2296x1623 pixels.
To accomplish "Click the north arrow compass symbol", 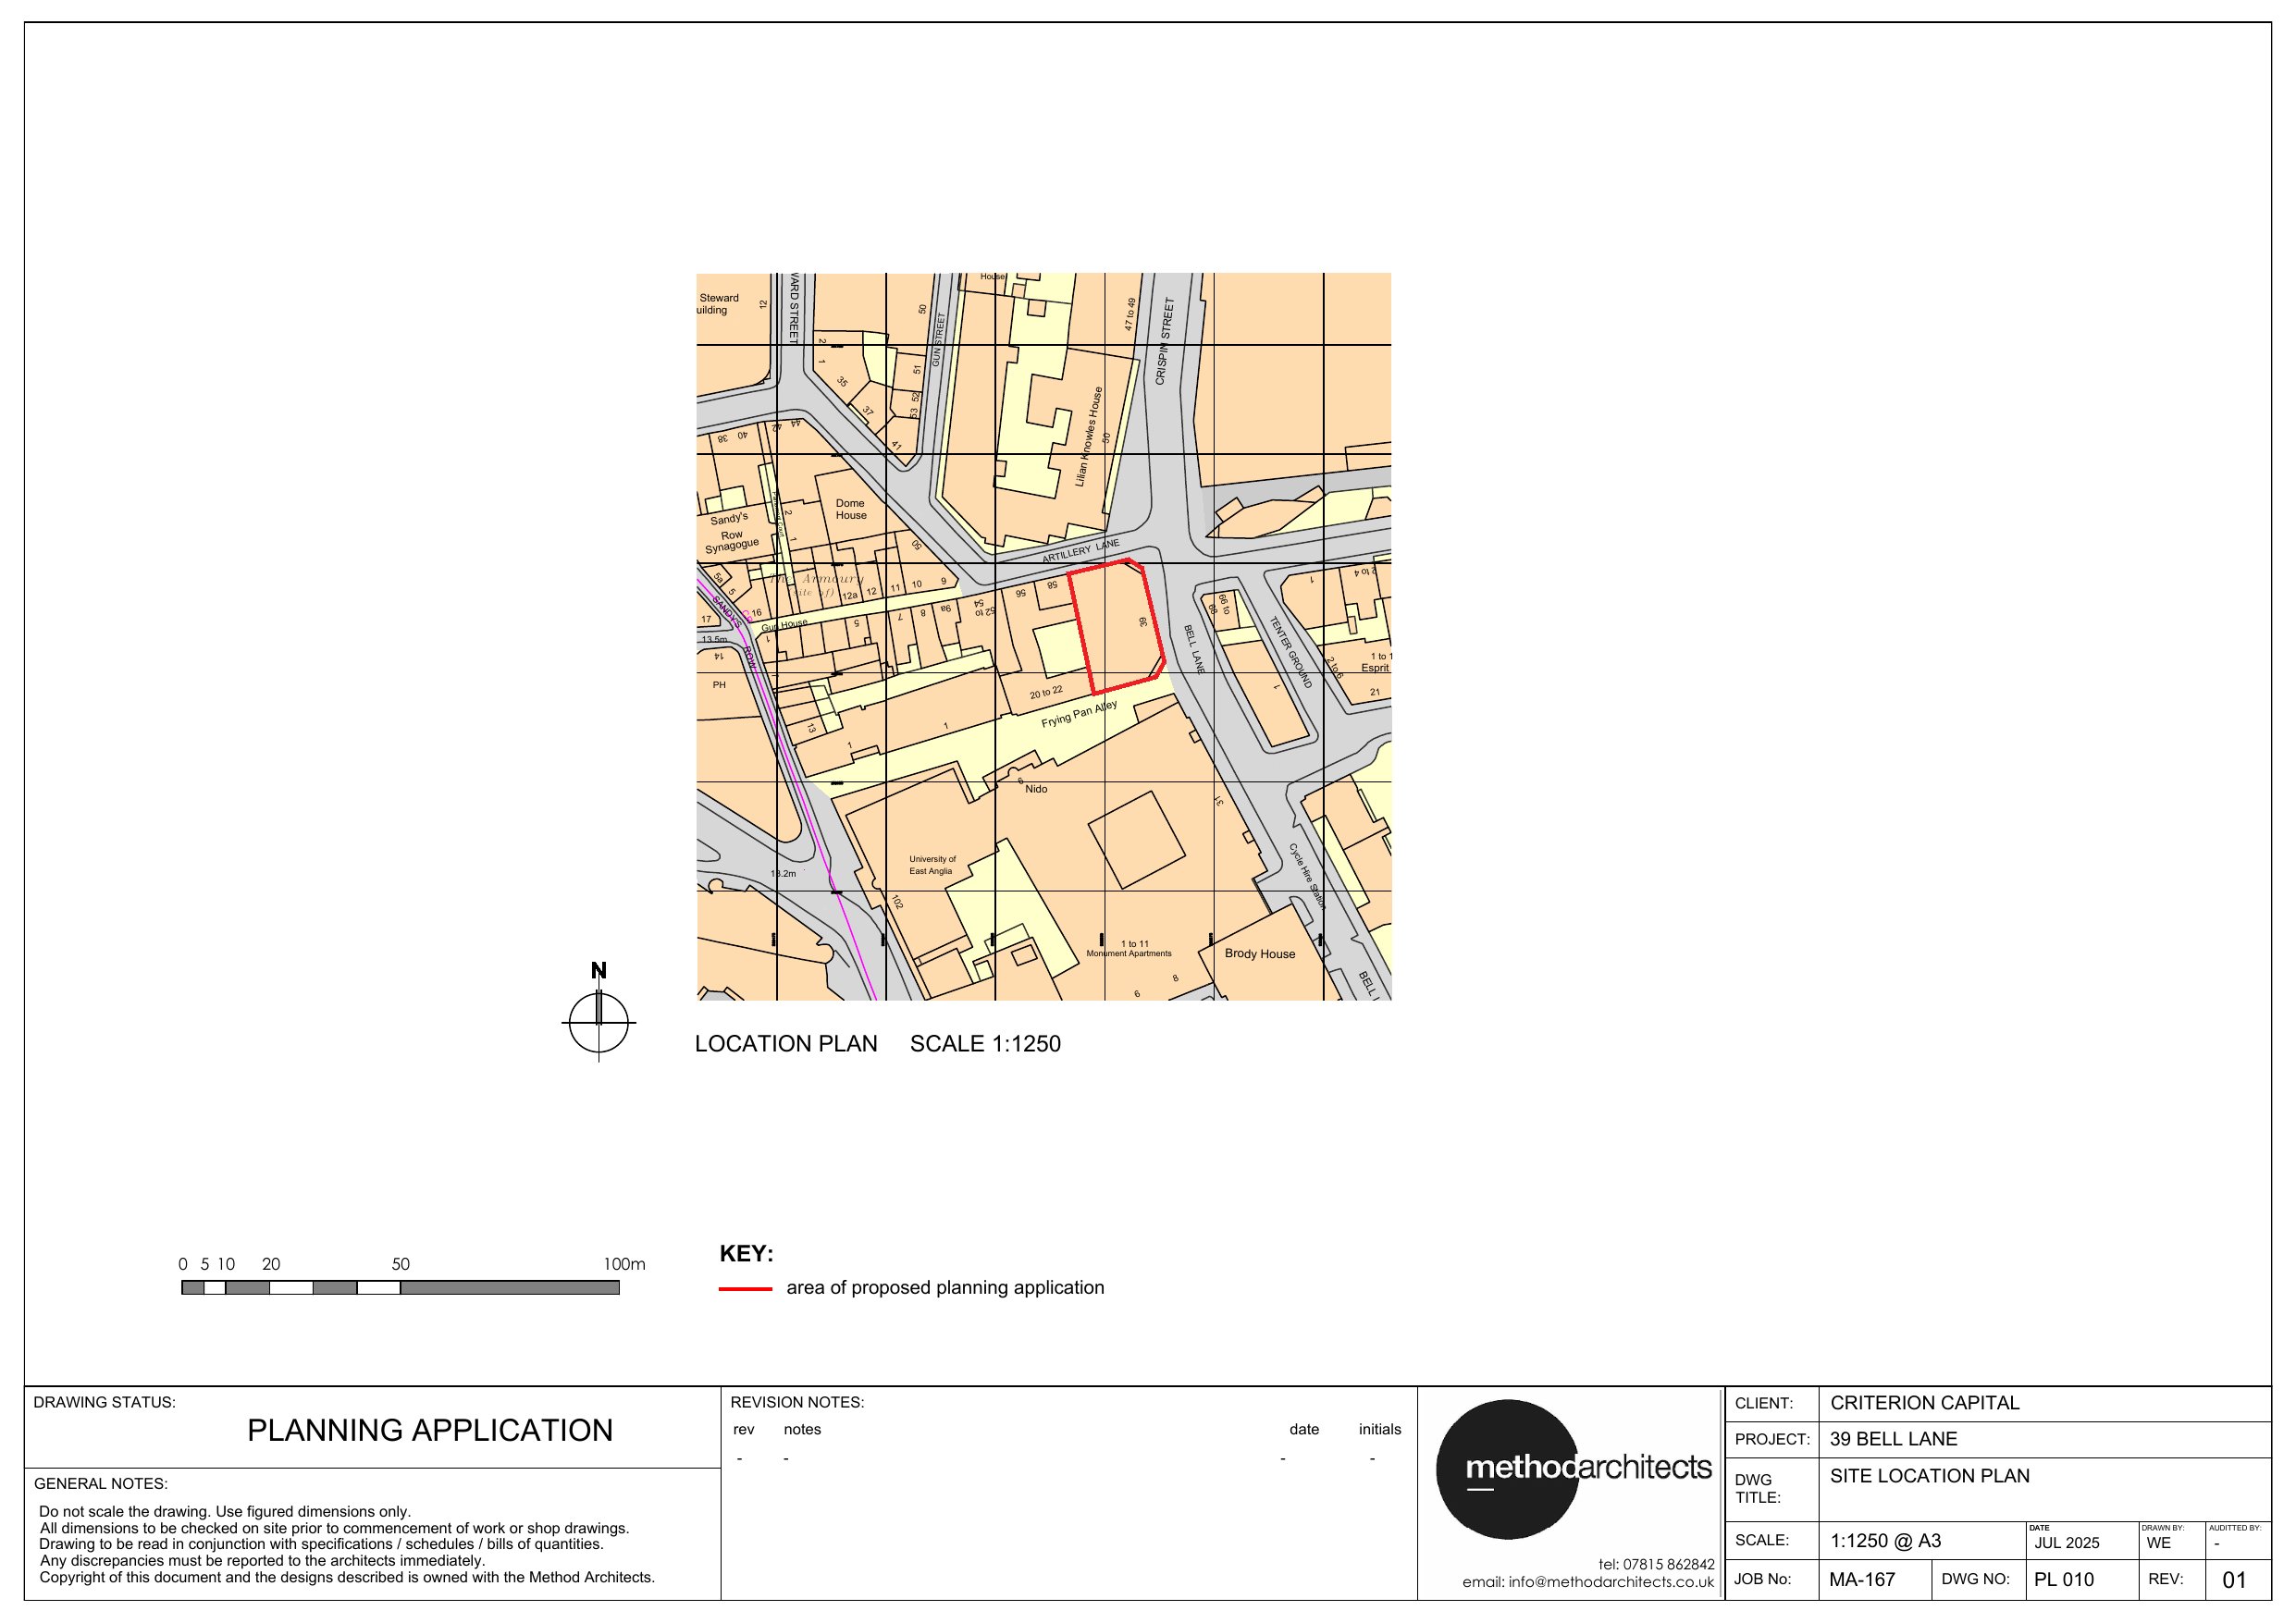I will click(598, 1022).
